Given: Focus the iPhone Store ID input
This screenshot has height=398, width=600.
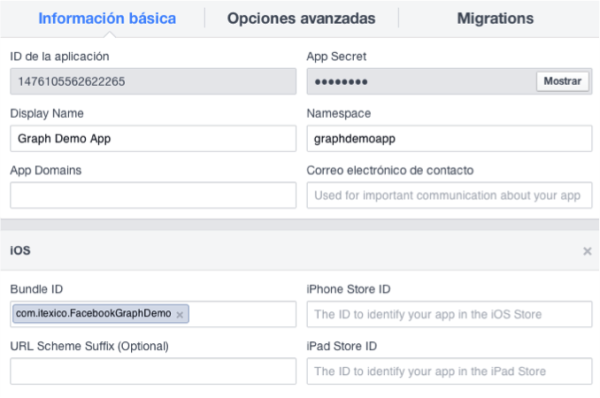Looking at the screenshot, I should pos(449,314).
